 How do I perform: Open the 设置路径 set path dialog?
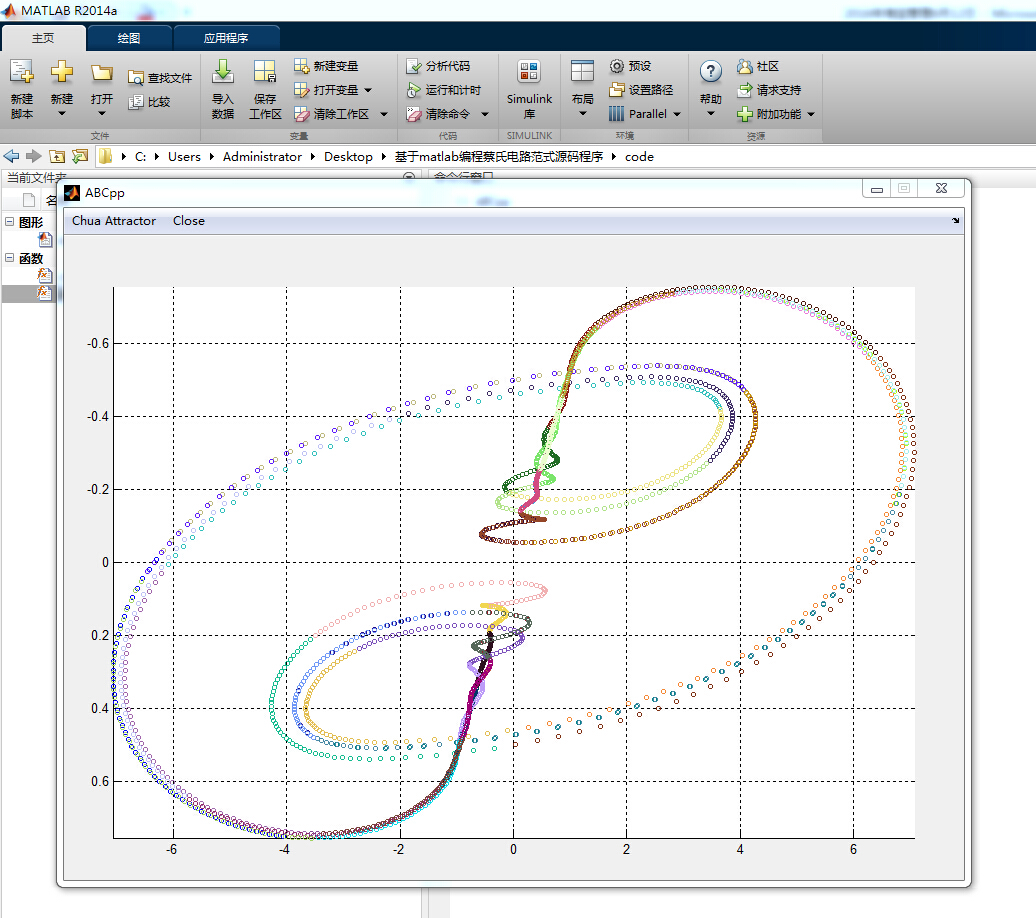coord(641,90)
